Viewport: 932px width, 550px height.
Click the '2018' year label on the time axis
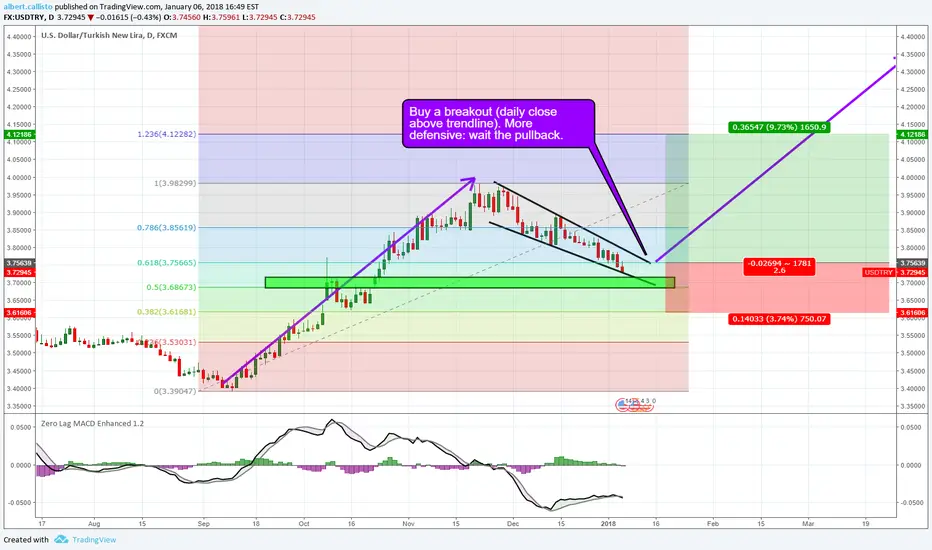609,524
